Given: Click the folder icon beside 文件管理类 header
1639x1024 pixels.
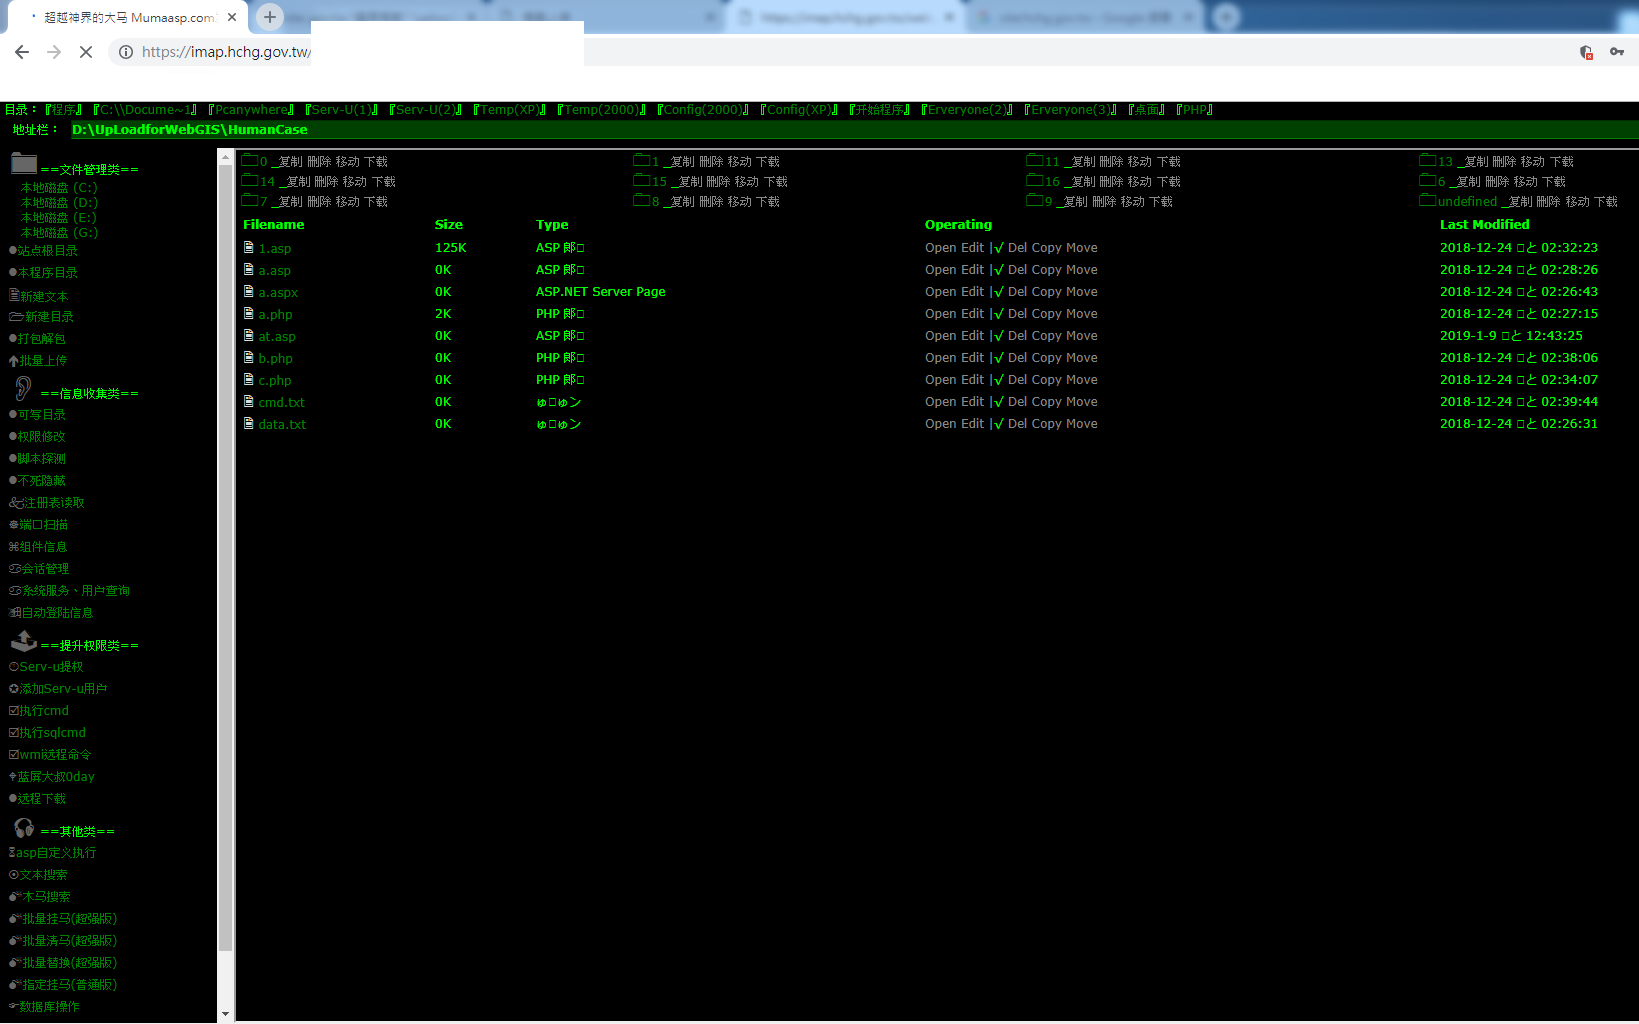Looking at the screenshot, I should (x=24, y=164).
